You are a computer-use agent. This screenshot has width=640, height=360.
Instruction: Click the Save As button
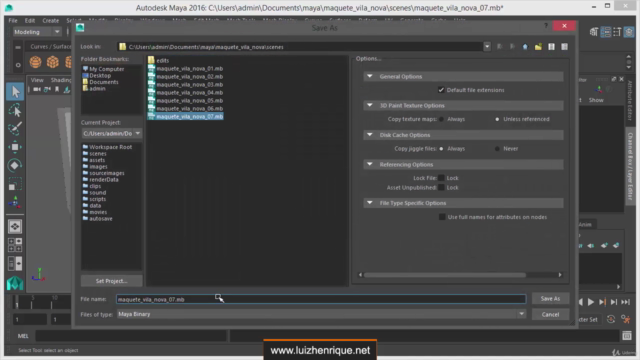(x=550, y=299)
